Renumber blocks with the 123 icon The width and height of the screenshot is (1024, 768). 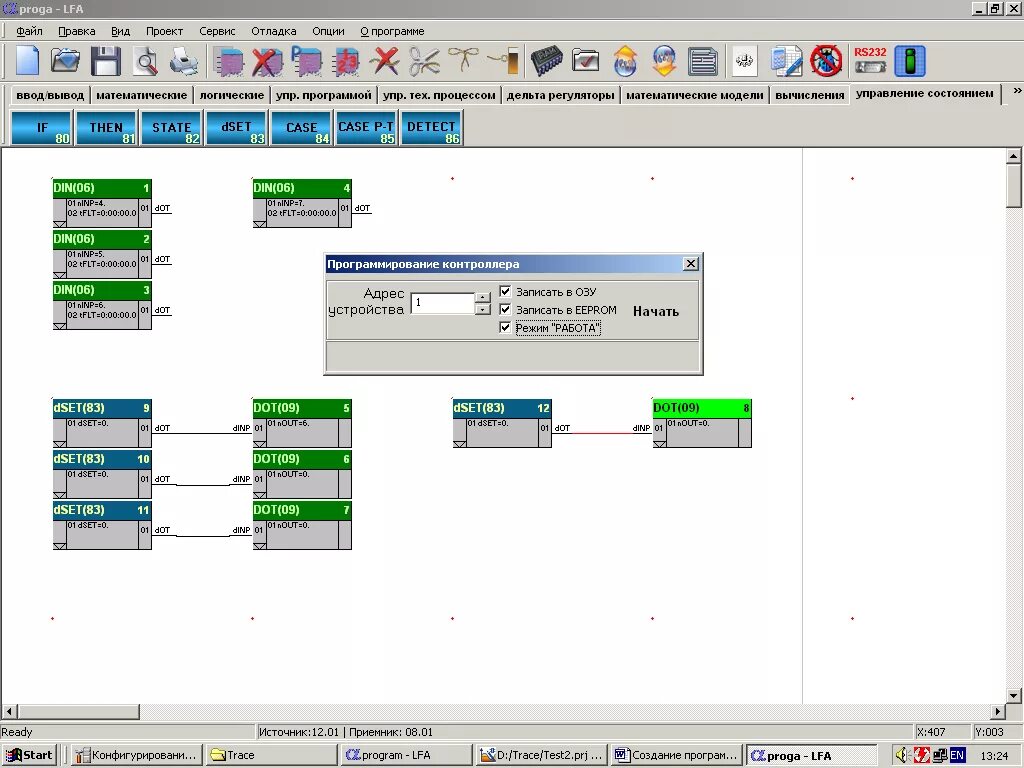click(346, 62)
